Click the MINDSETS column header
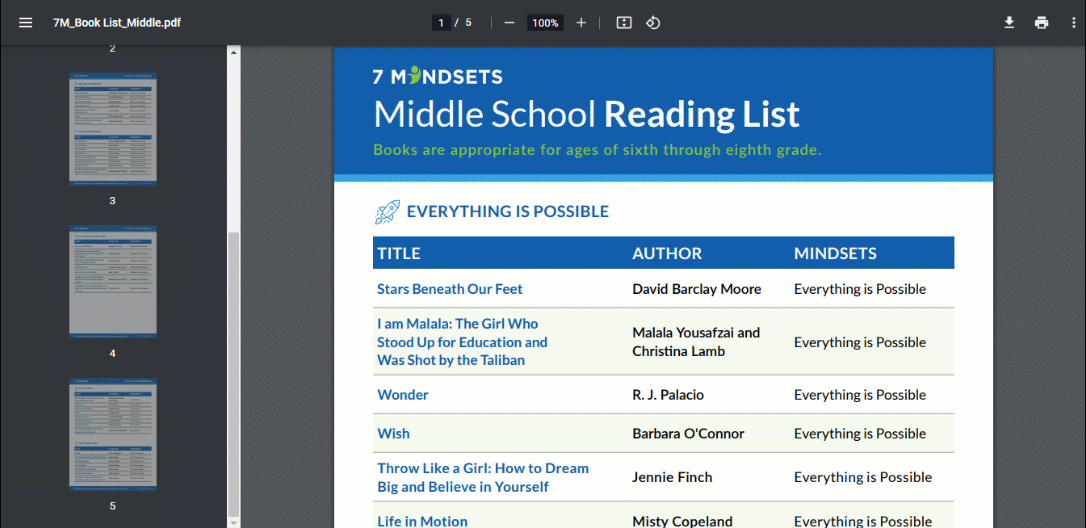Viewport: 1086px width, 528px height. point(835,253)
